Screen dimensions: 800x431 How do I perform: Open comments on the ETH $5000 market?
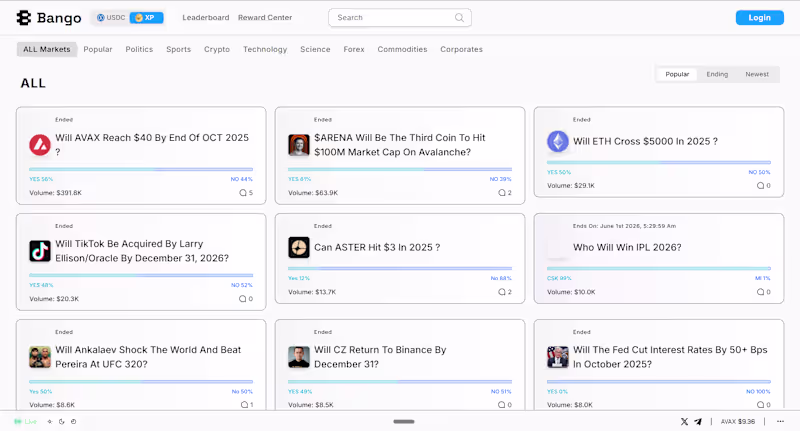tap(764, 186)
